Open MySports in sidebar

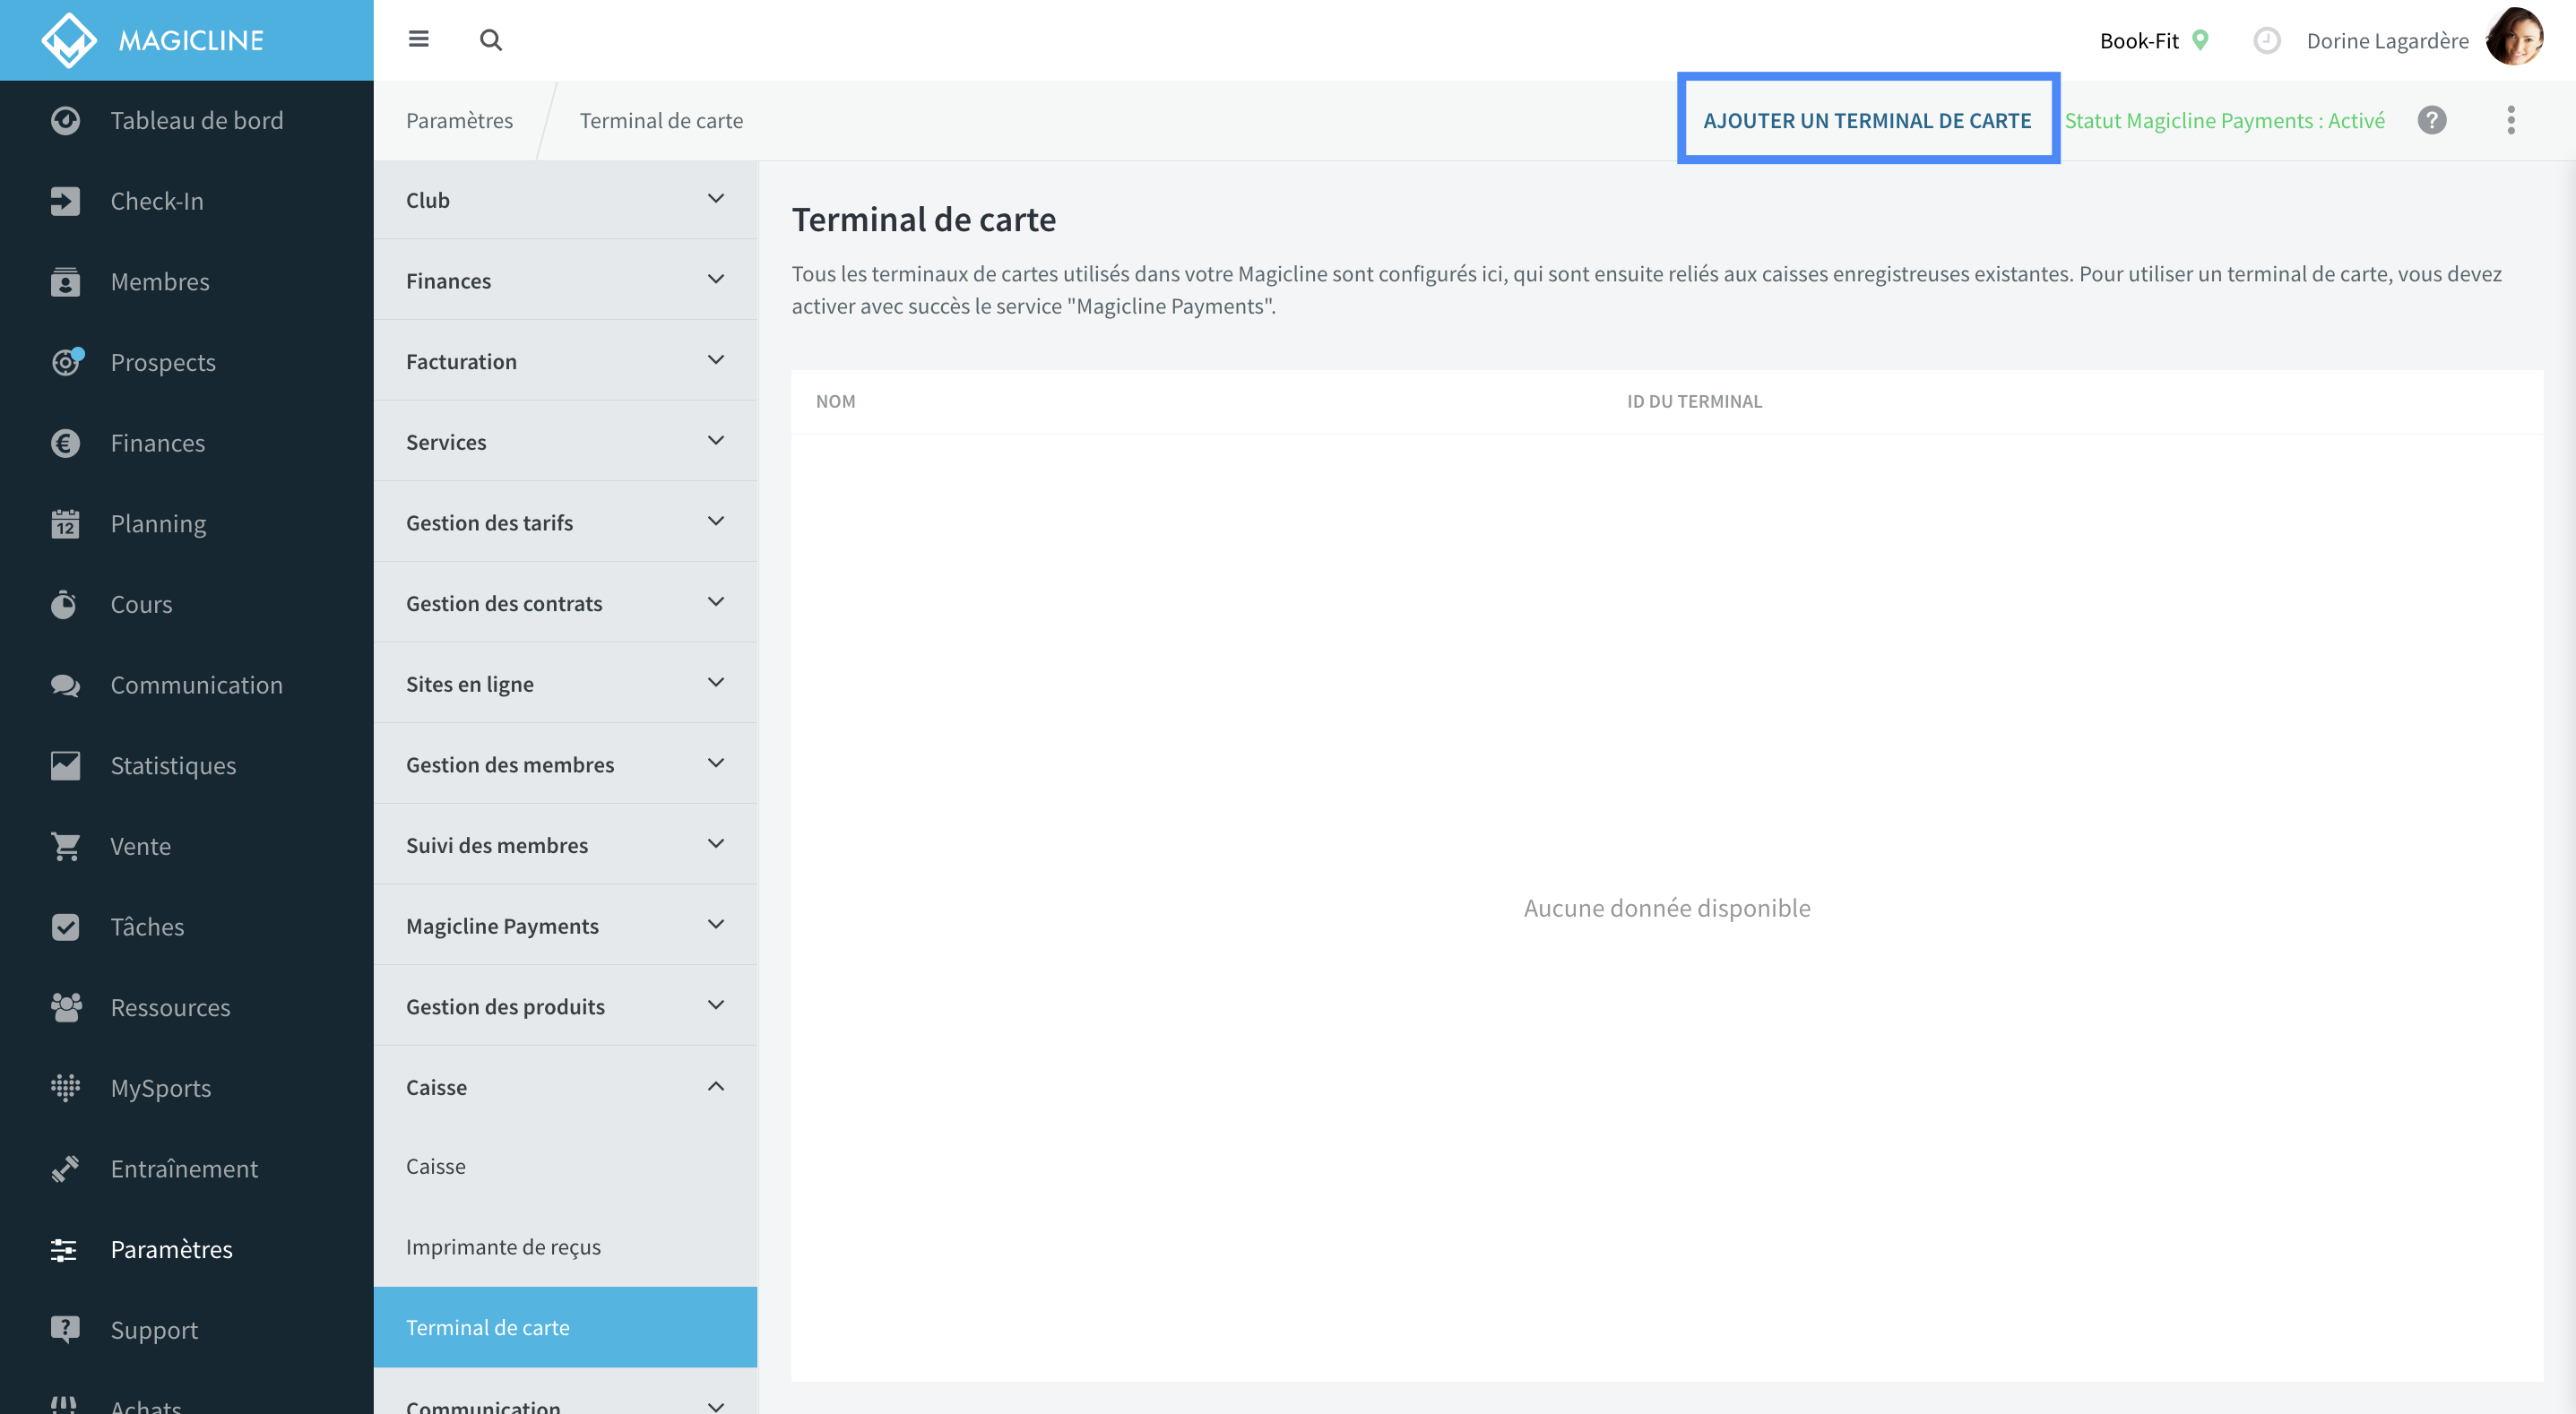(x=160, y=1088)
